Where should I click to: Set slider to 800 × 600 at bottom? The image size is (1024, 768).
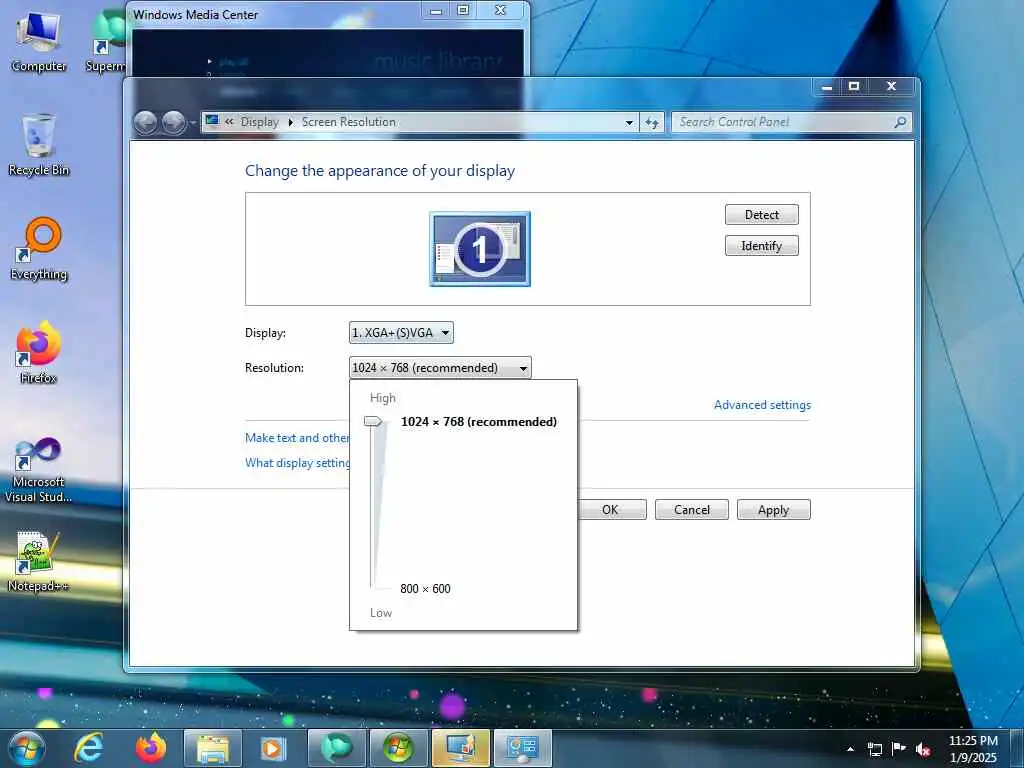pos(374,588)
